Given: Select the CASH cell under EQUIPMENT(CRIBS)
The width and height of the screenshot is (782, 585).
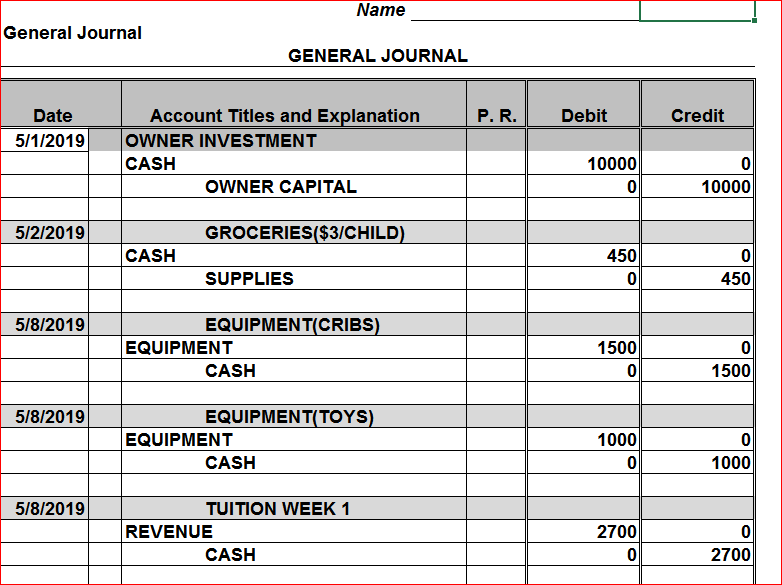Looking at the screenshot, I should coord(294,371).
